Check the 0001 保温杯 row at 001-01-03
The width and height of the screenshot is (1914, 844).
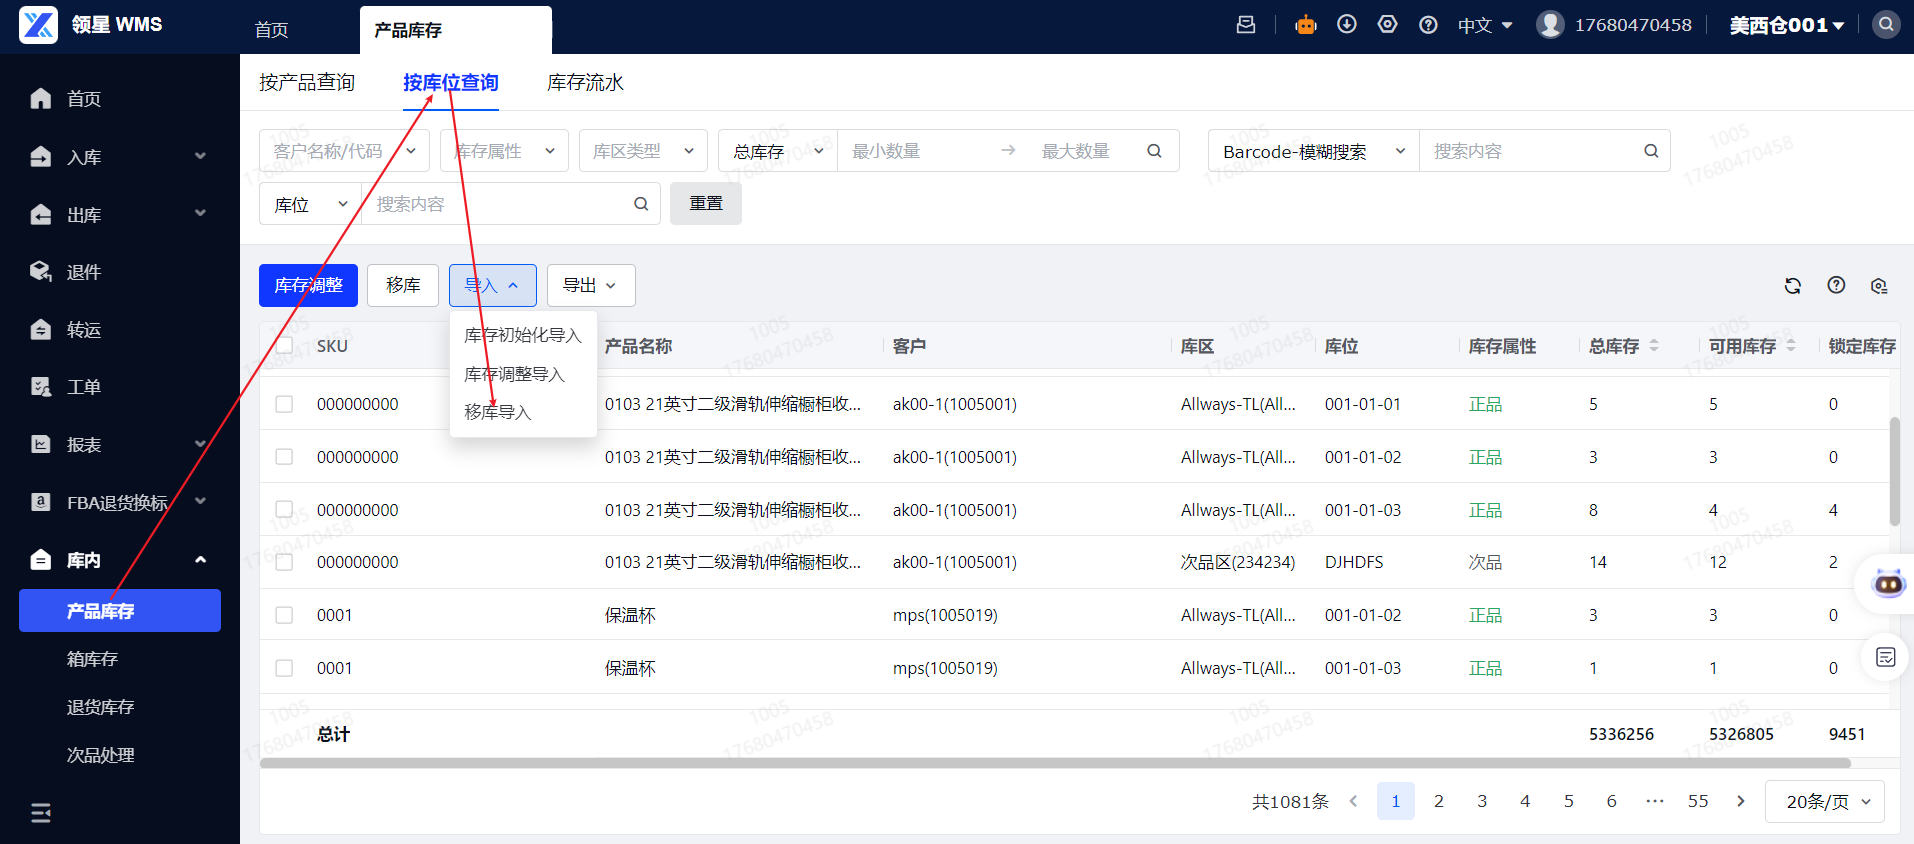(x=285, y=668)
